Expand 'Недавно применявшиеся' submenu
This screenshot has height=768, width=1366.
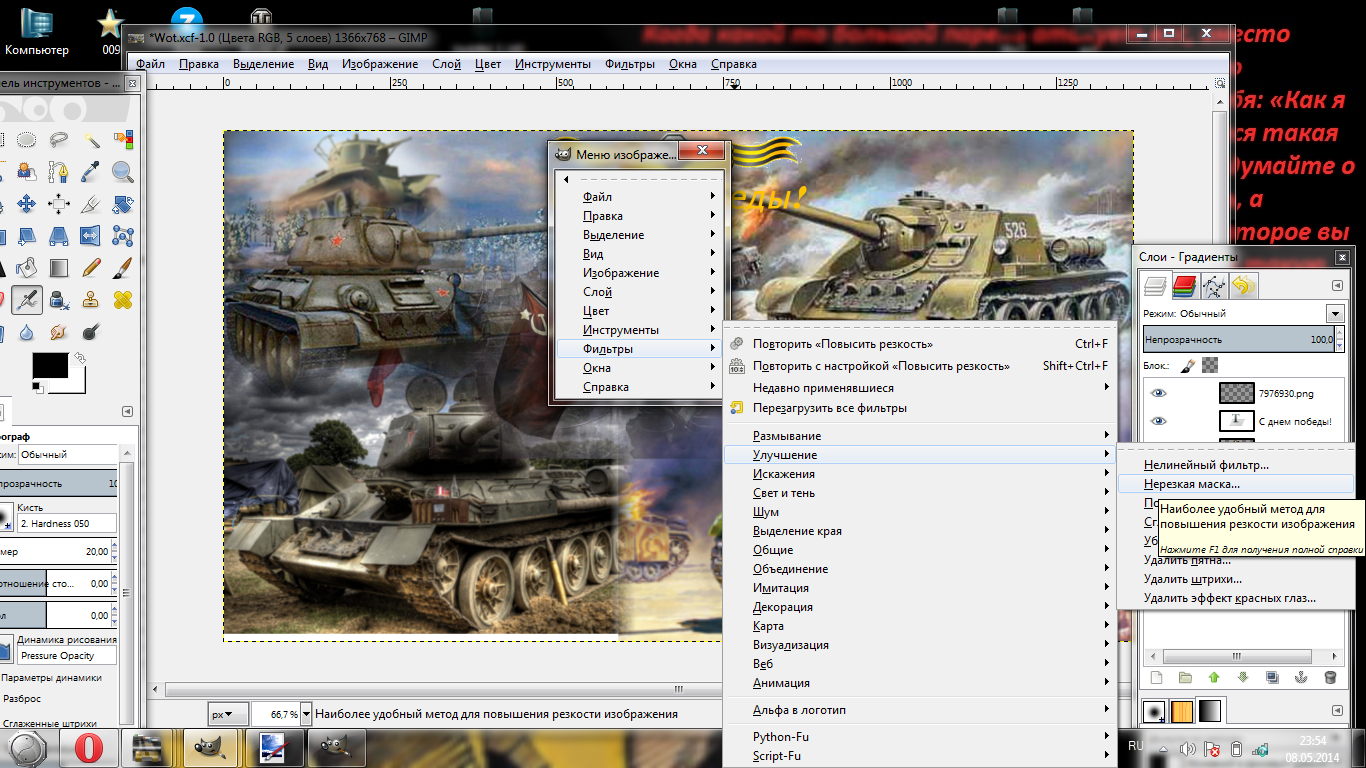(920, 387)
